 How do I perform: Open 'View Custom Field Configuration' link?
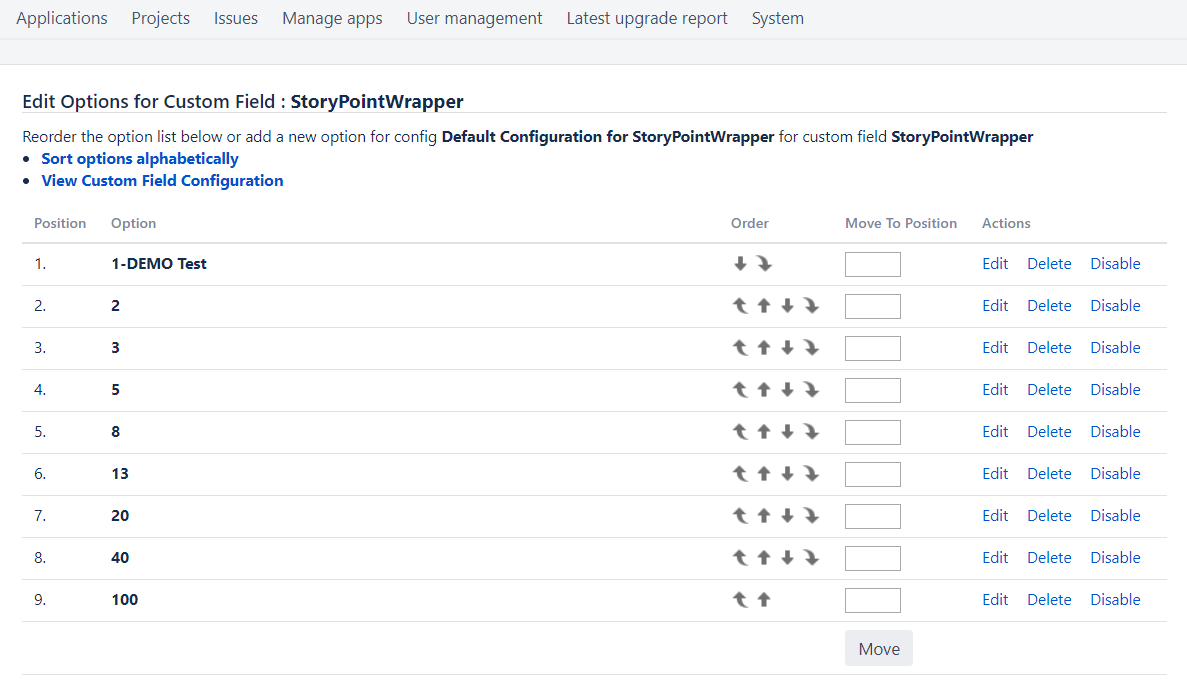click(162, 181)
